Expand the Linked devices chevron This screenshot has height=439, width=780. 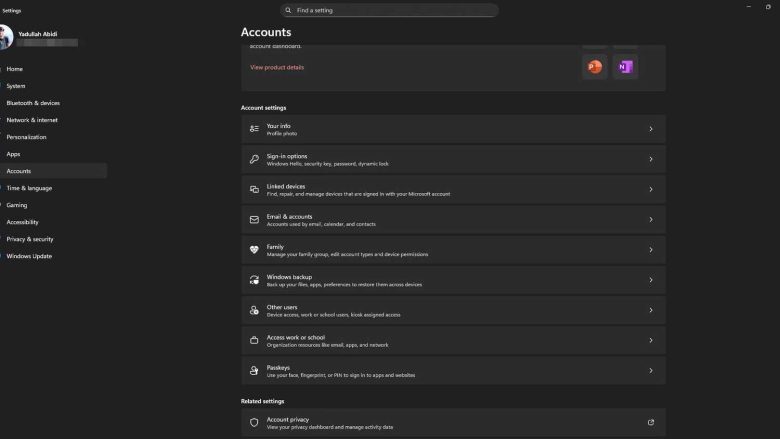point(651,189)
